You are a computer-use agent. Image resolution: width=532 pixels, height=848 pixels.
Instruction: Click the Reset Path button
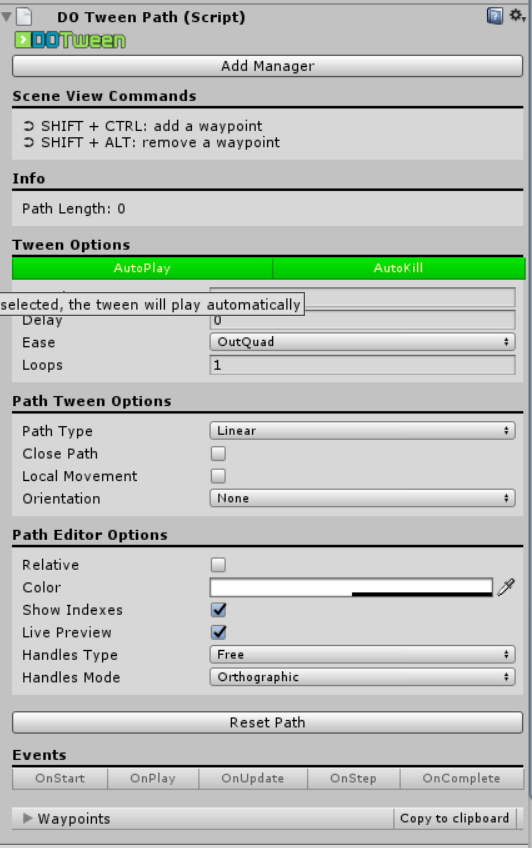click(268, 723)
